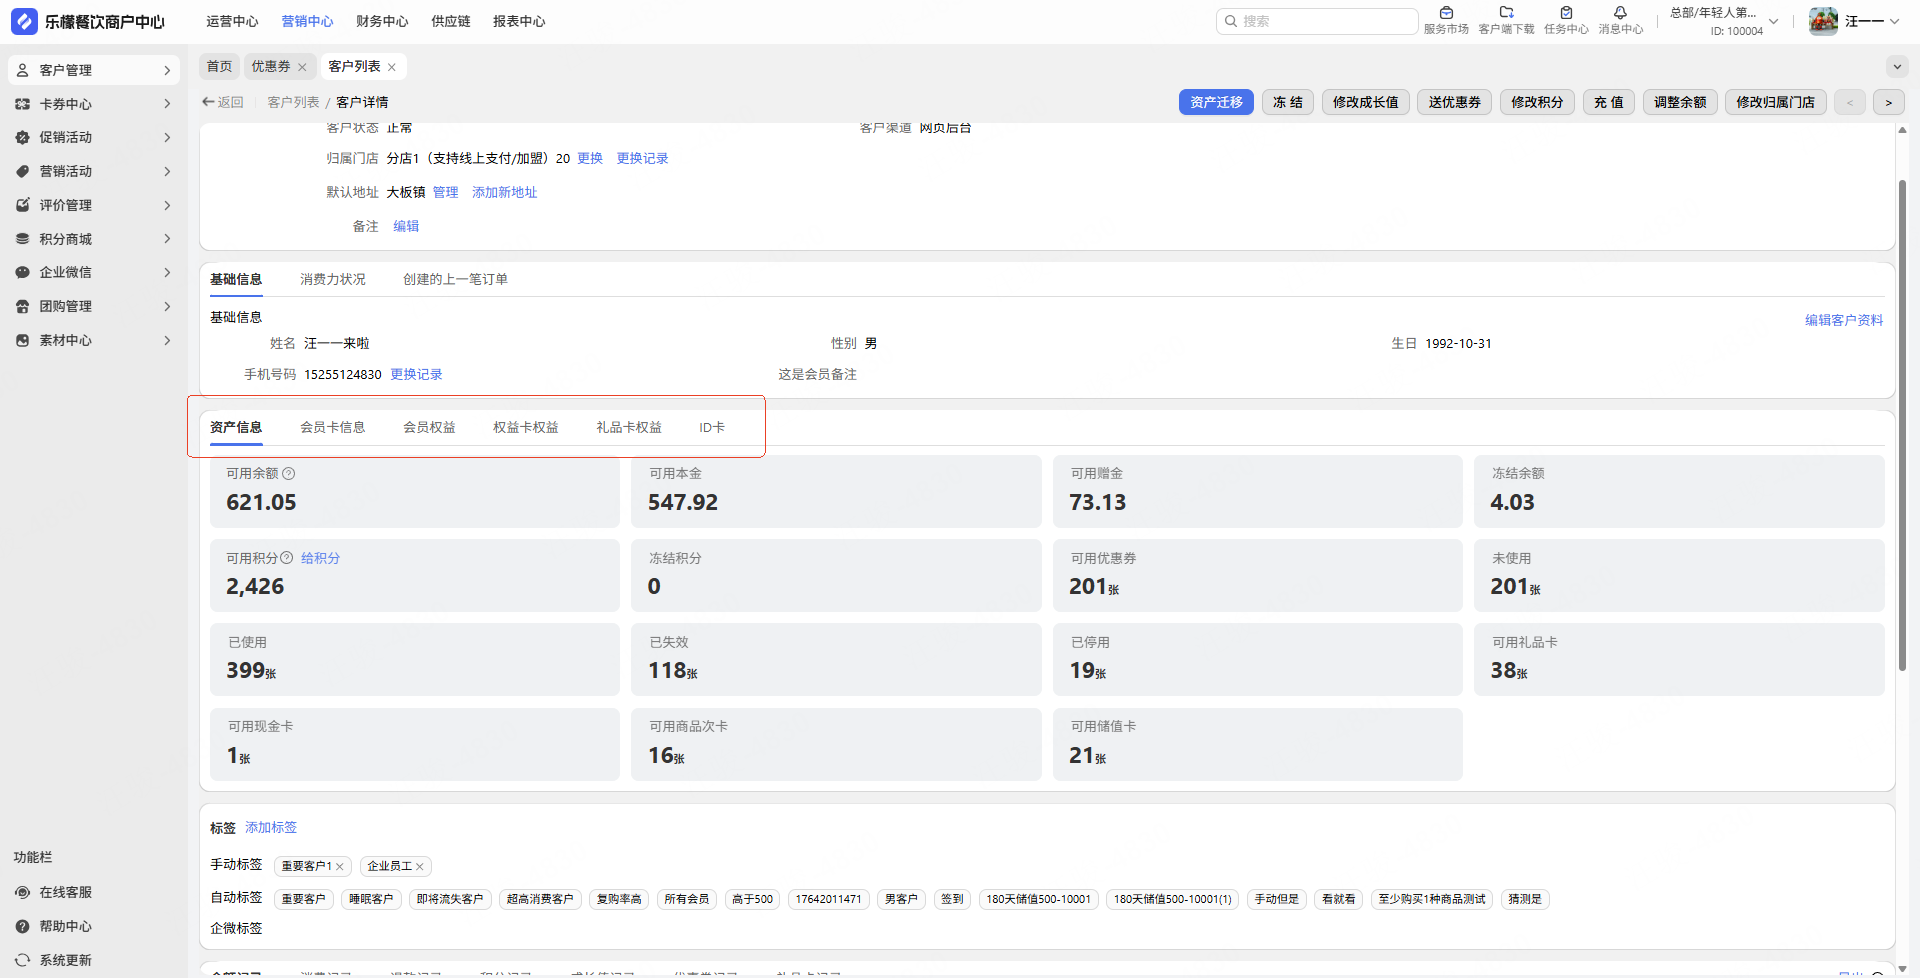The width and height of the screenshot is (1920, 978).
Task: Go to next customer arrow button
Action: (x=1889, y=102)
